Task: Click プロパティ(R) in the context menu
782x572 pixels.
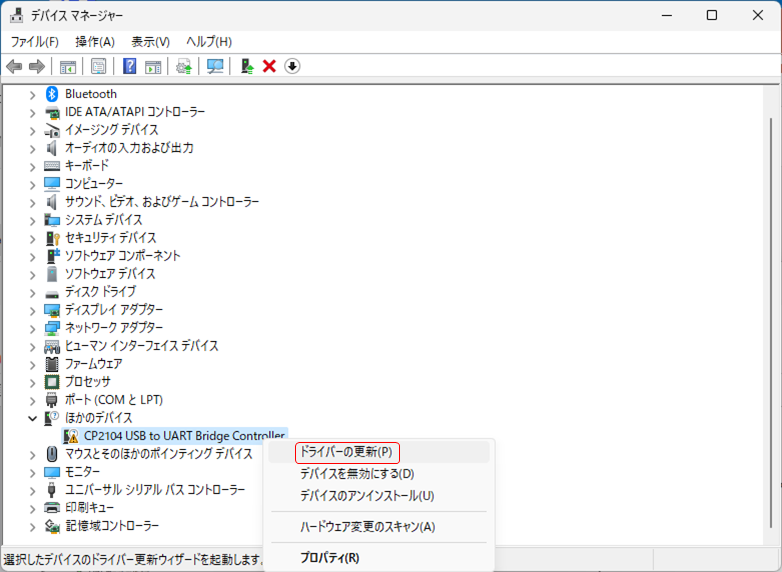Action: coord(329,558)
